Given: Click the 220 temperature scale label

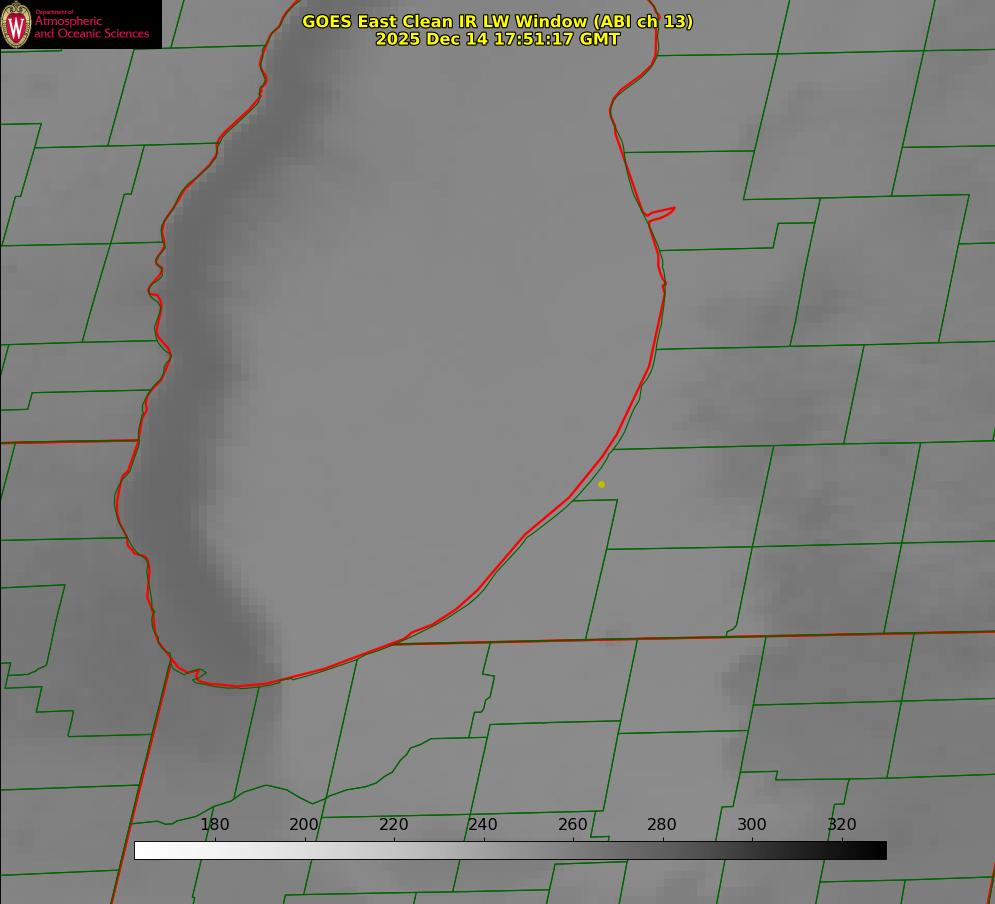Looking at the screenshot, I should pyautogui.click(x=394, y=825).
